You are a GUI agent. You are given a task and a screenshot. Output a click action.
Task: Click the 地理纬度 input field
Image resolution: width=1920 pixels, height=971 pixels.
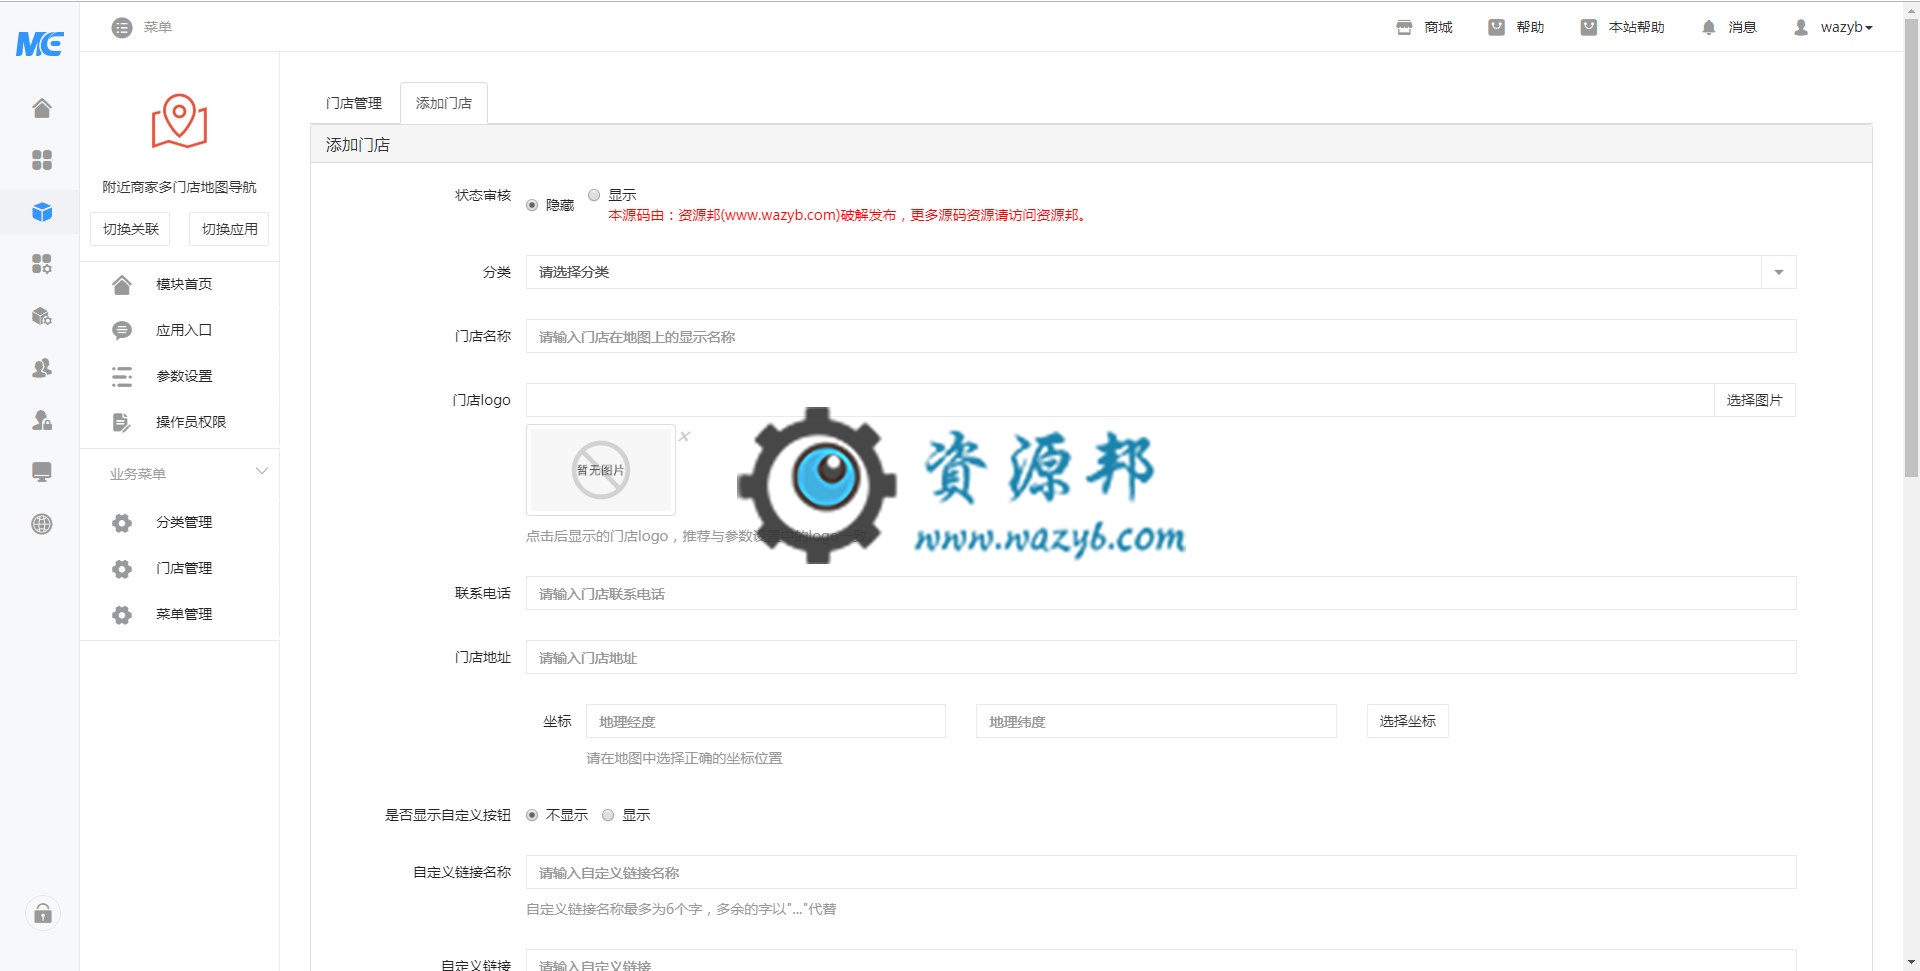(1156, 721)
